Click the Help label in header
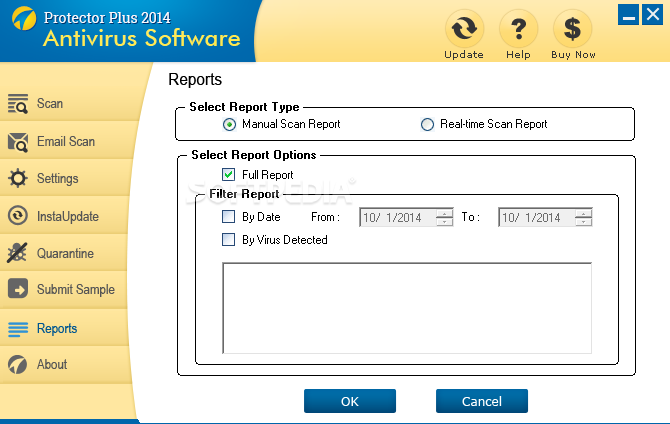670x424 pixels. pyautogui.click(x=518, y=55)
